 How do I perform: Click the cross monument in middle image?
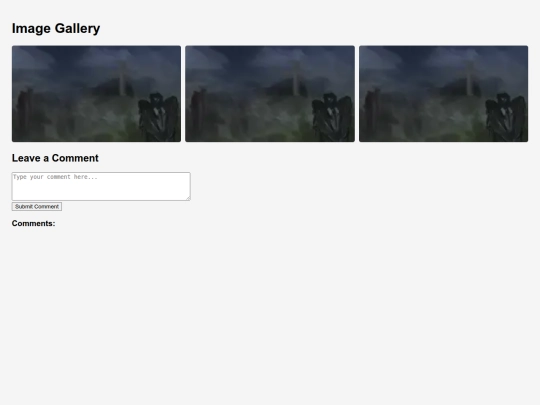click(x=295, y=79)
